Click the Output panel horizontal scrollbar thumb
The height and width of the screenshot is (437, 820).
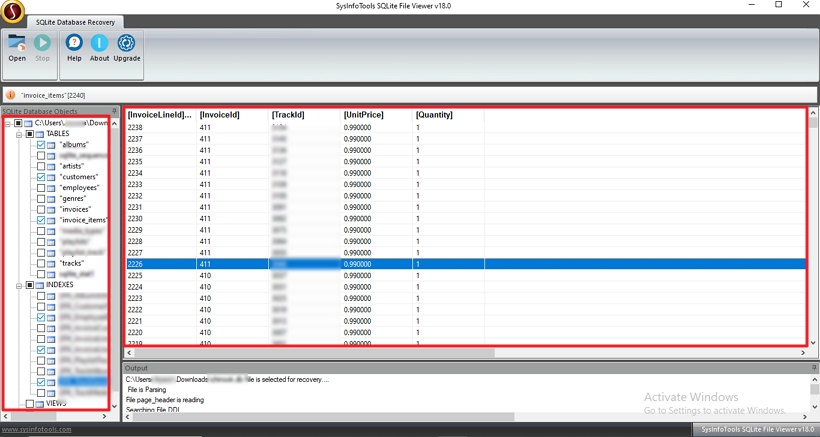coord(323,417)
